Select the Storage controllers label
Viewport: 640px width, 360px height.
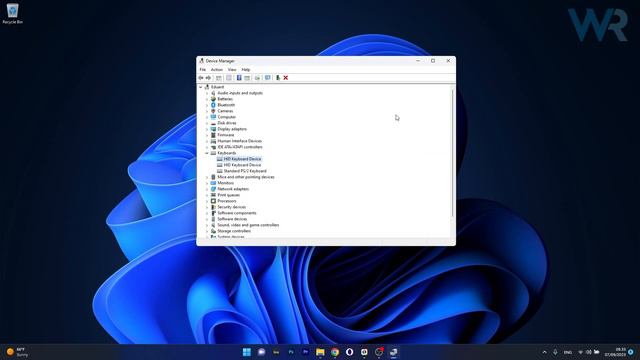click(x=234, y=231)
